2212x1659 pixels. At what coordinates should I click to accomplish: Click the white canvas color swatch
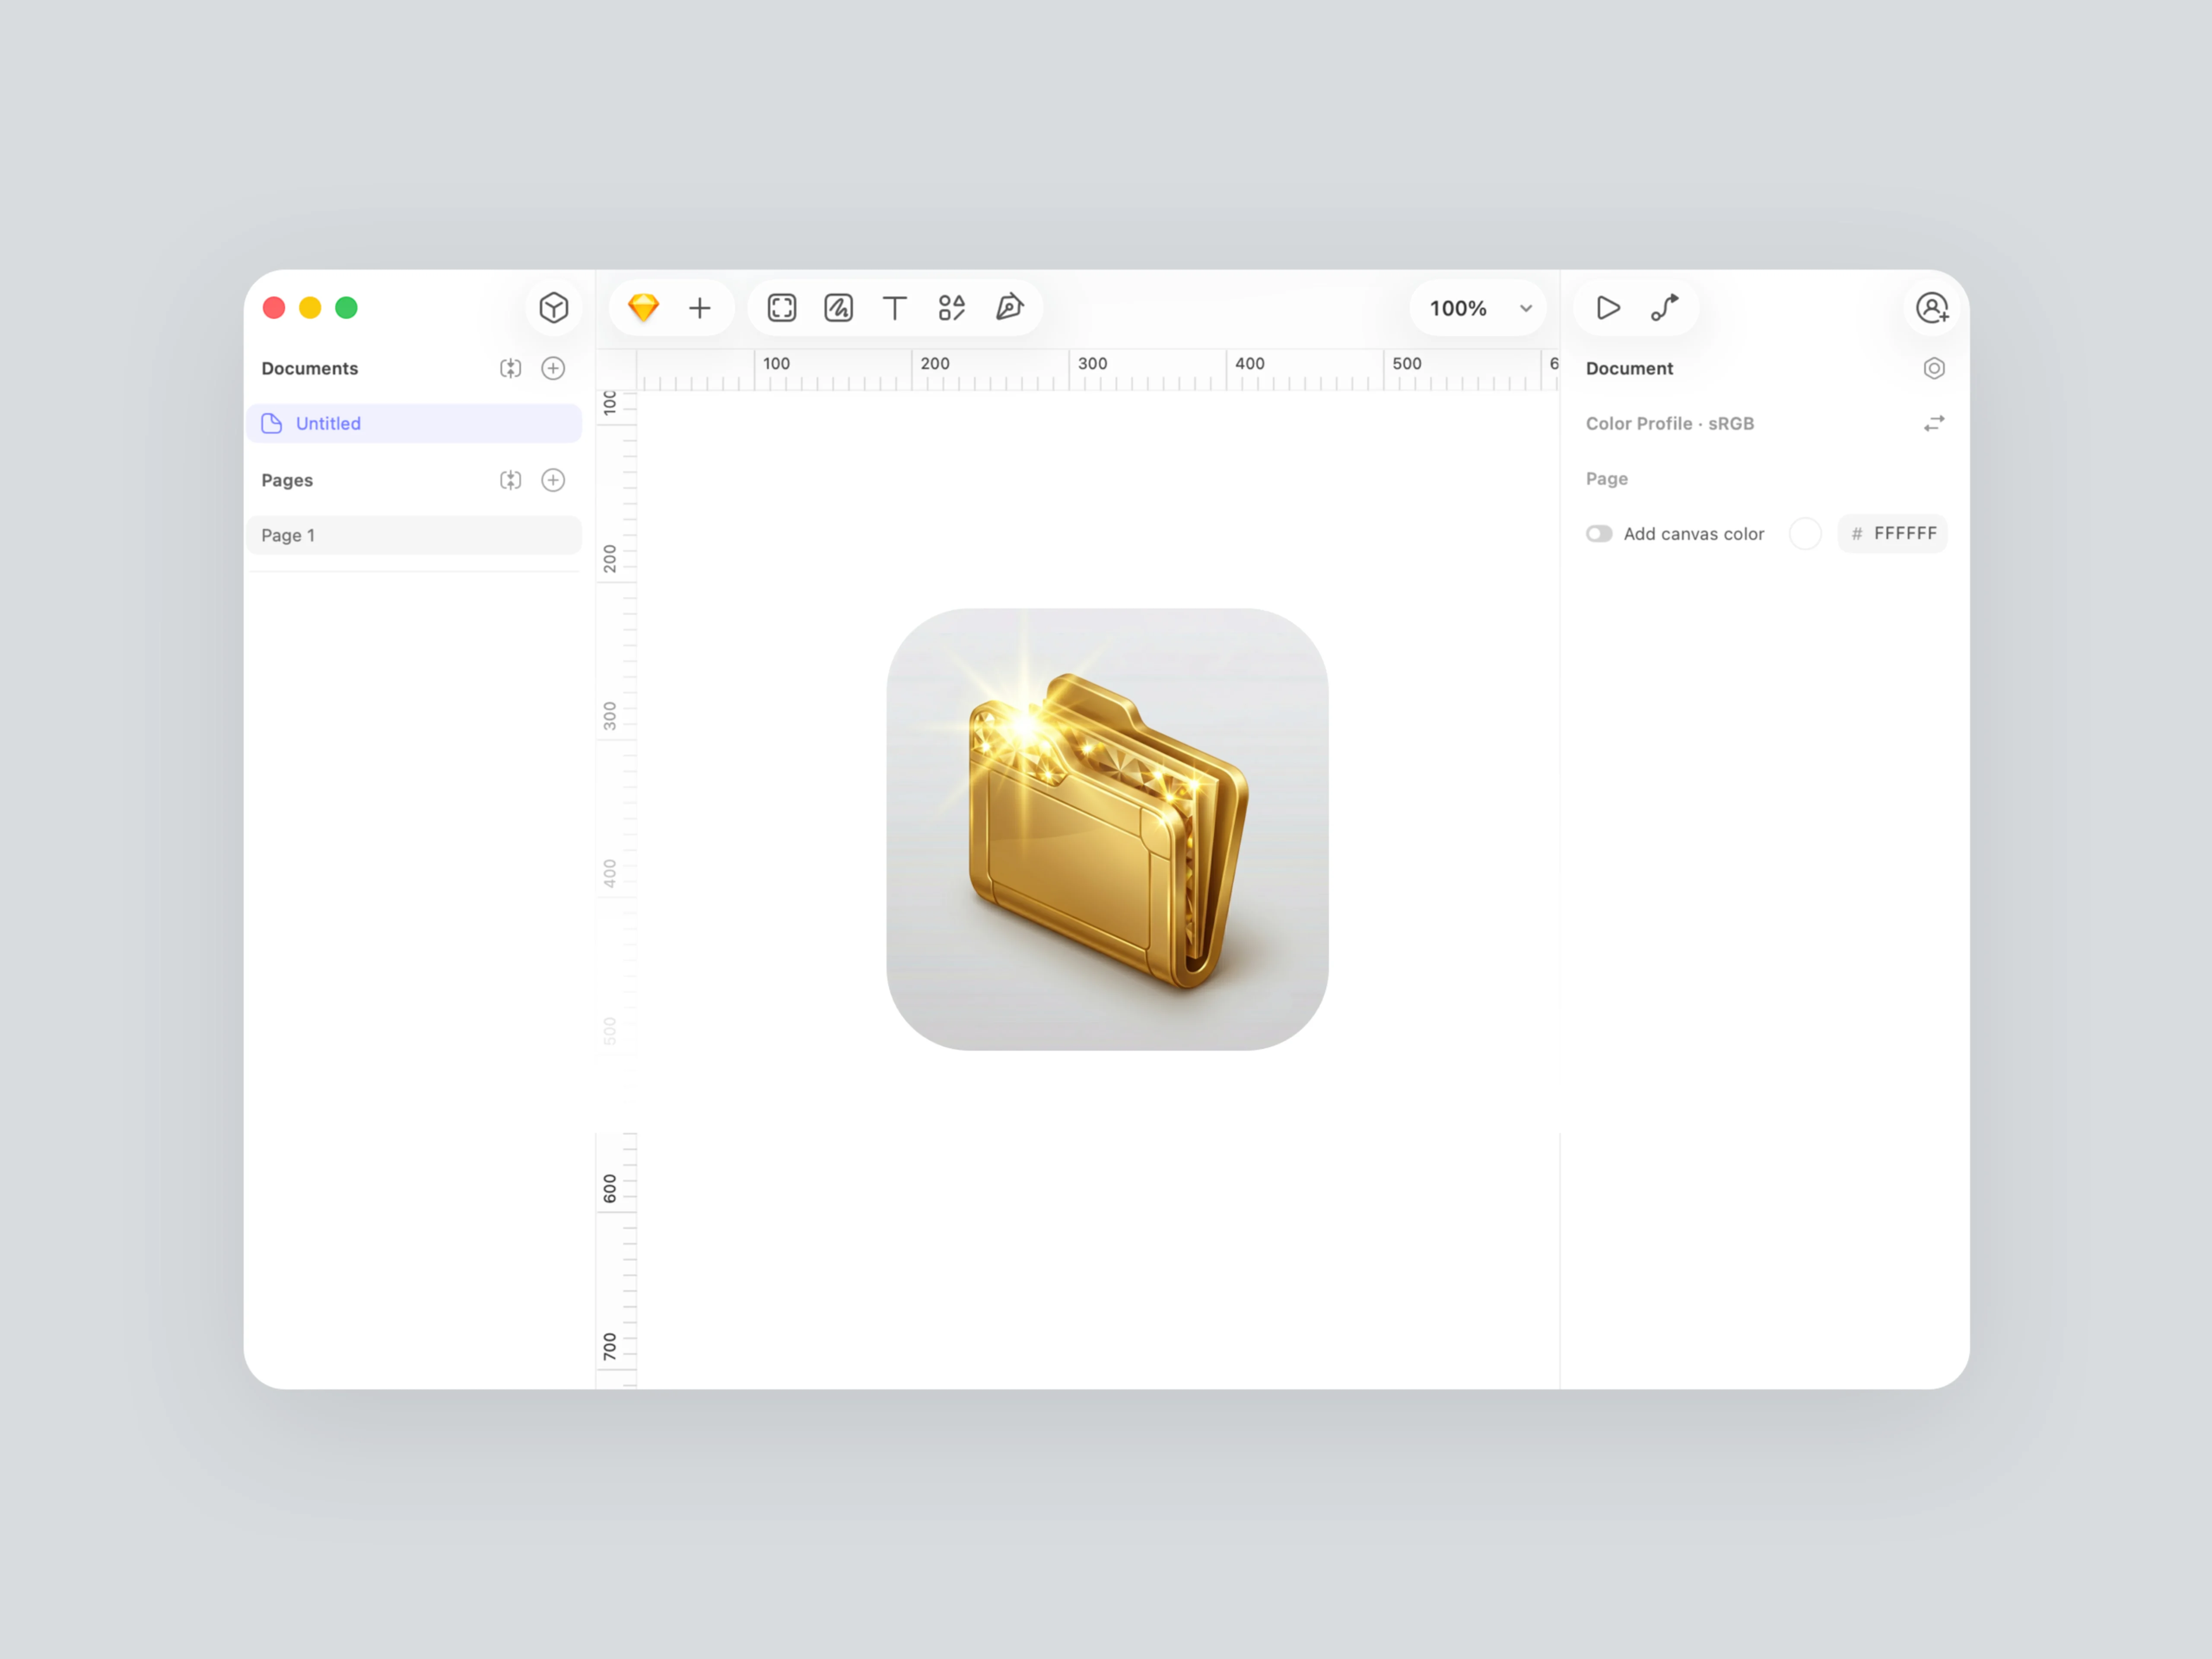point(1805,533)
